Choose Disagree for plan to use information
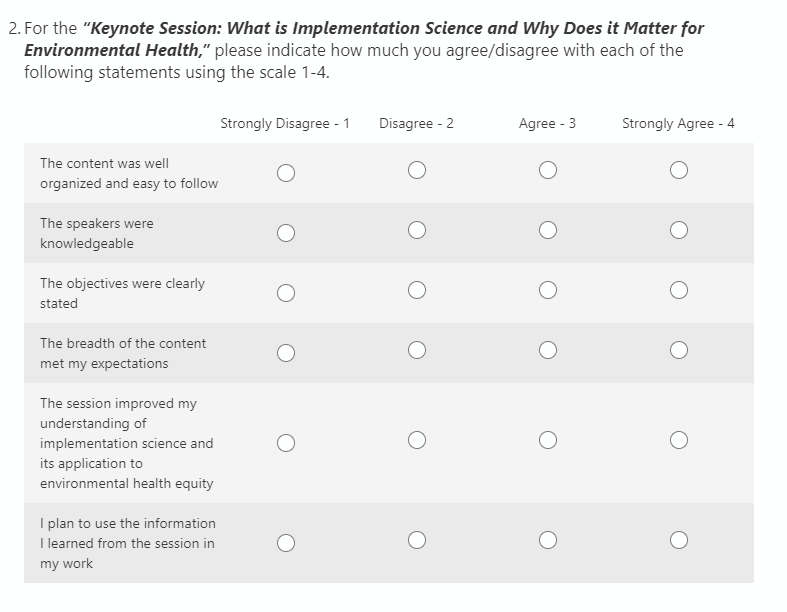This screenshot has width=787, height=612. pos(417,541)
